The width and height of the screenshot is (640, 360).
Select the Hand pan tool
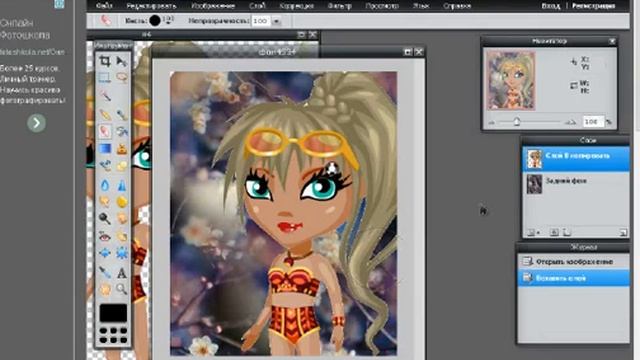[105, 289]
